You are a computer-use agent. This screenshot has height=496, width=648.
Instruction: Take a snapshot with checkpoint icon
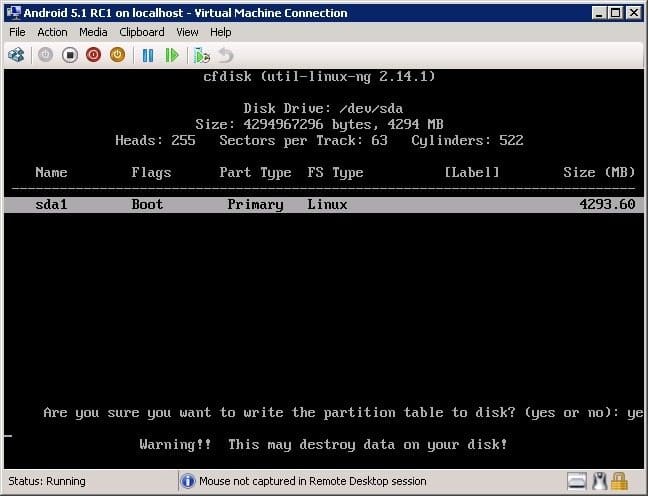point(202,55)
